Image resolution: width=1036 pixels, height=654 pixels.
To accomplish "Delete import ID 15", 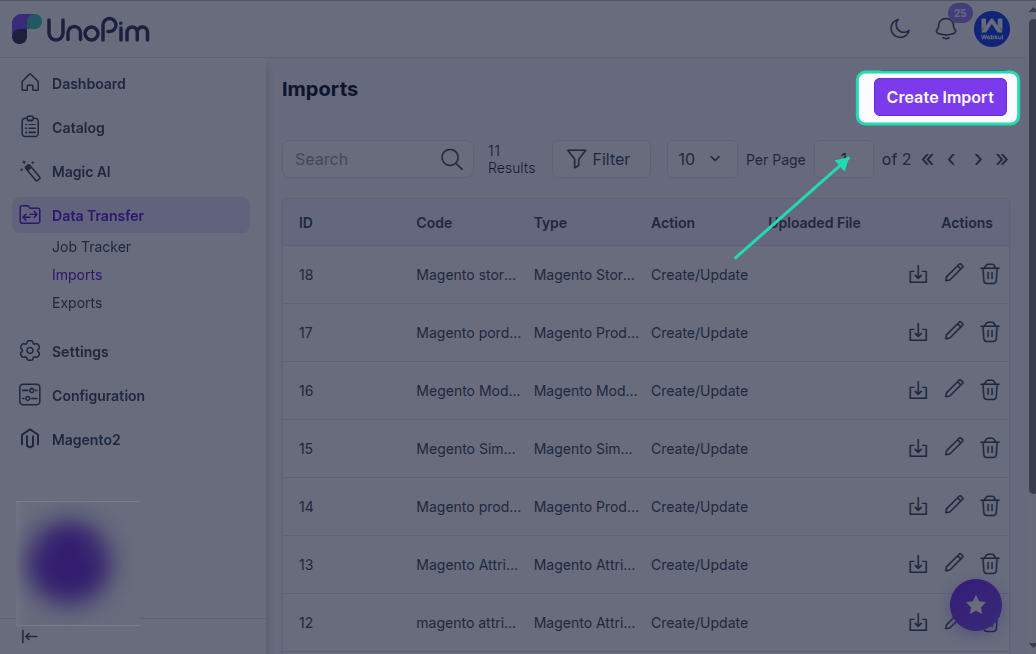I will click(989, 448).
